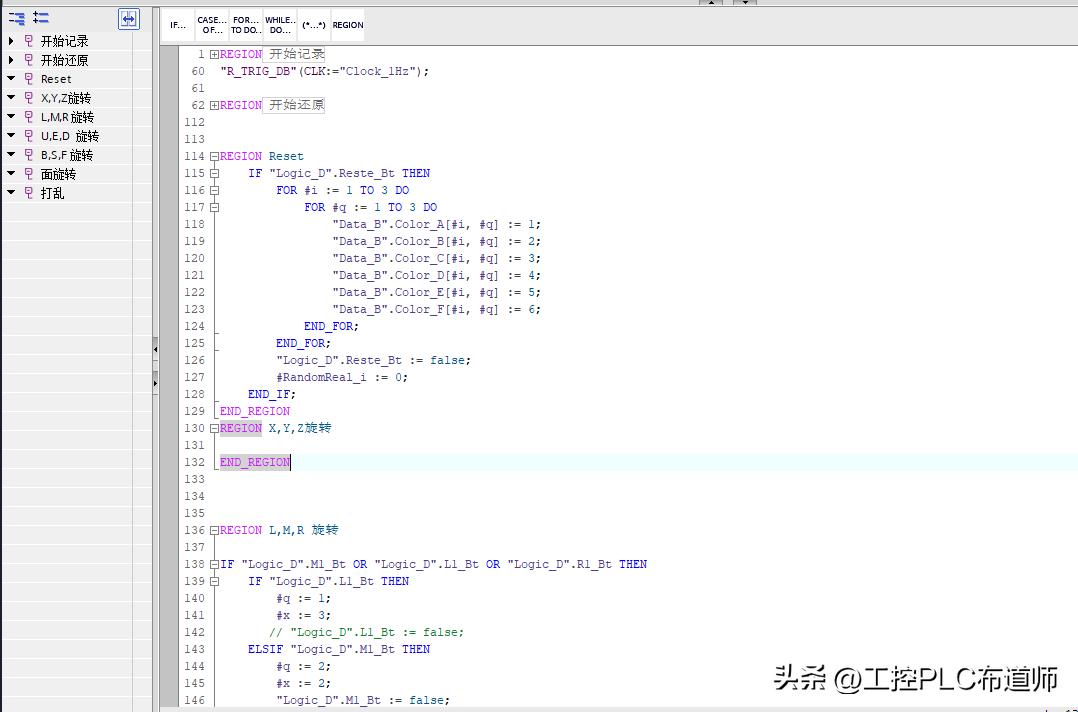Collapse the IF block fold at line 115

pos(214,173)
